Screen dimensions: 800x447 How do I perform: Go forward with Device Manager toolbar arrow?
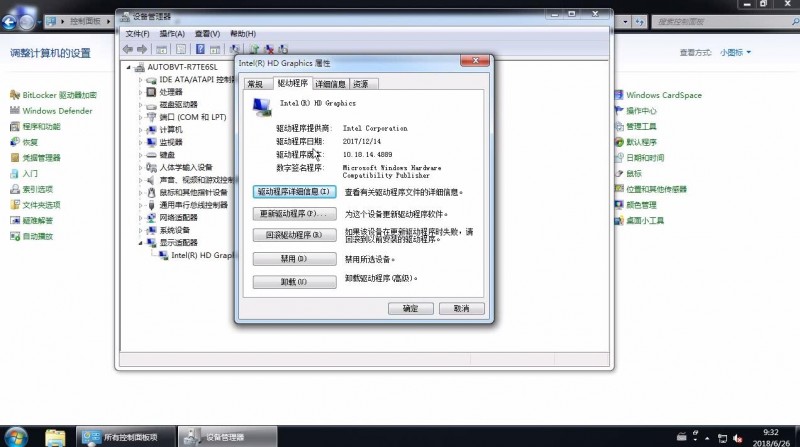click(142, 49)
